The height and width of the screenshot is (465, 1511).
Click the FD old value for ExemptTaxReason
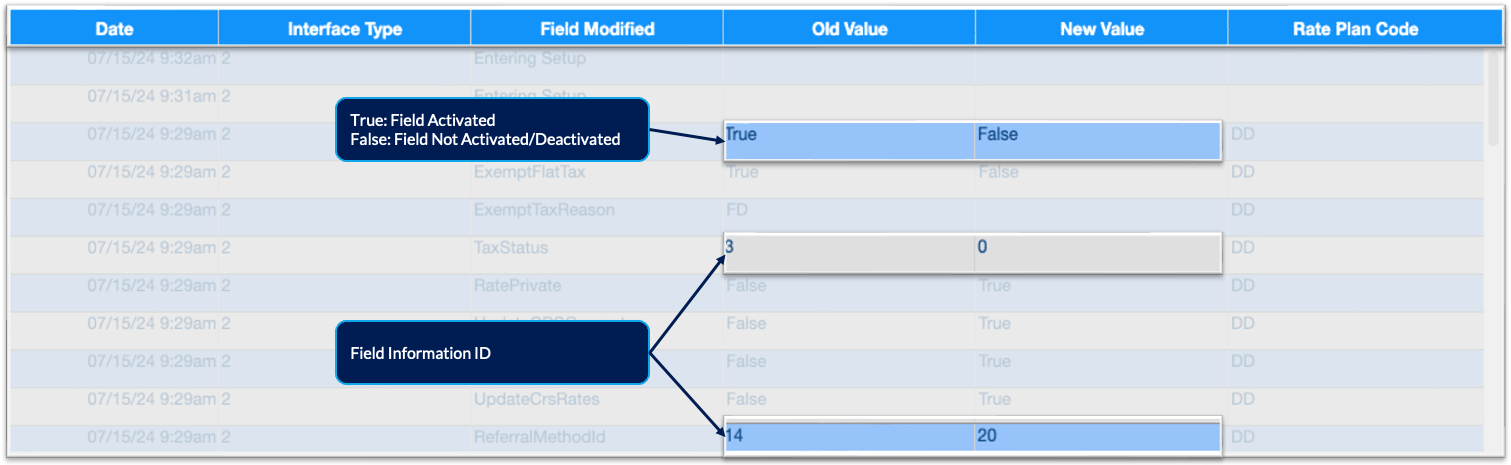pos(736,210)
